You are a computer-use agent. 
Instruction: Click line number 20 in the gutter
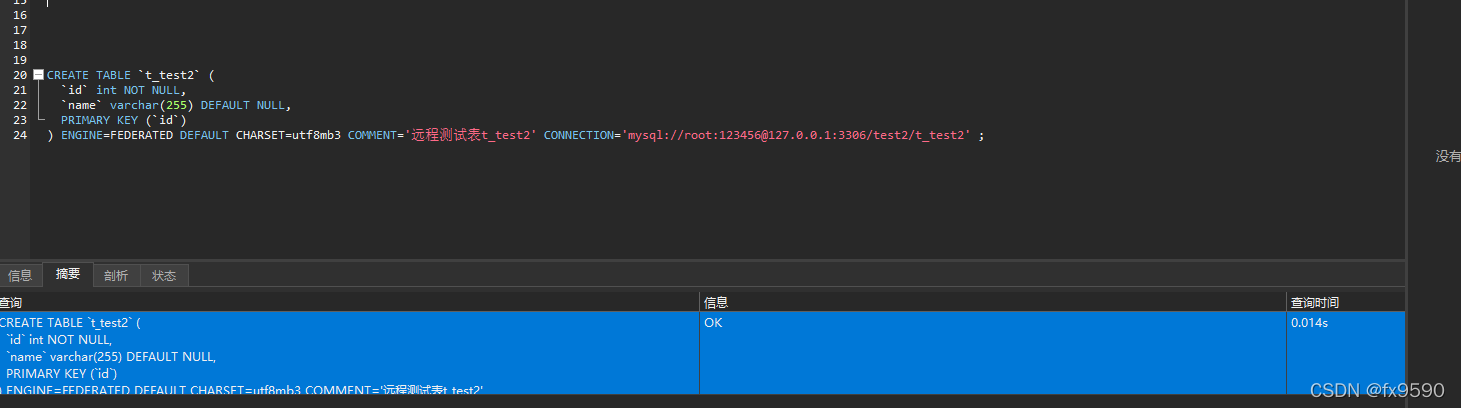(20, 75)
